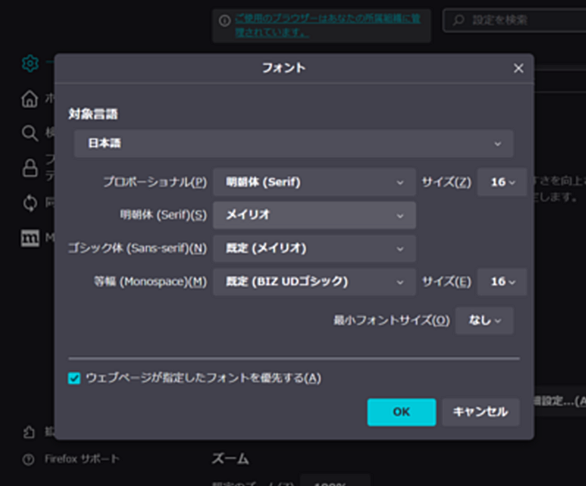
Task: Click the キャンセル button
Action: (x=481, y=412)
